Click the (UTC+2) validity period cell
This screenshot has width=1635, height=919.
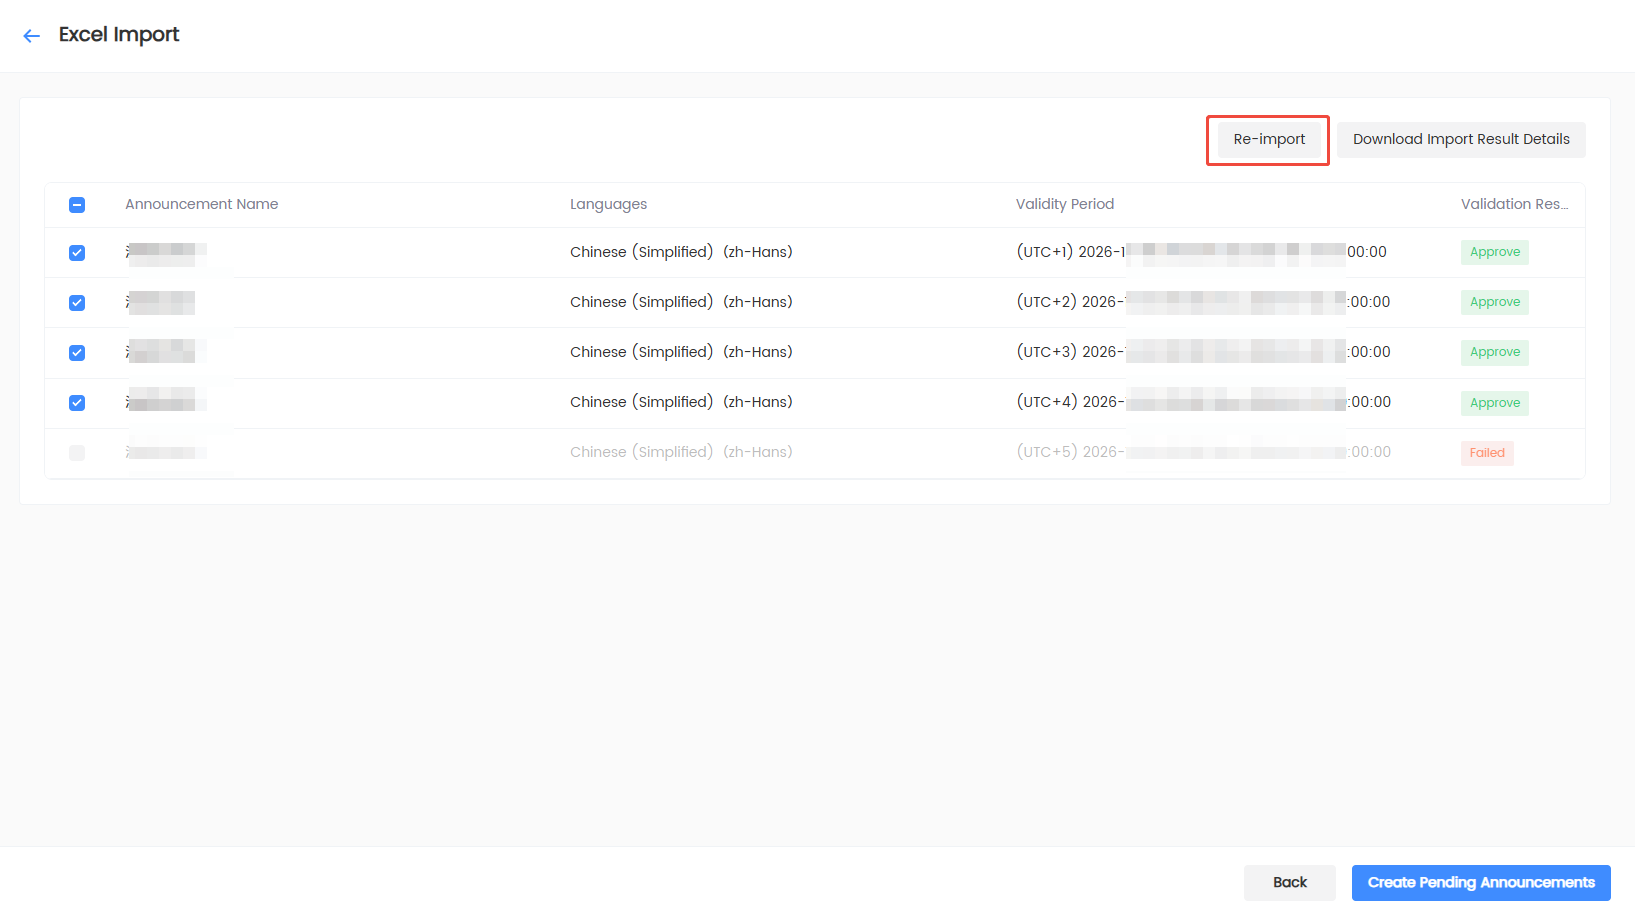point(1203,302)
